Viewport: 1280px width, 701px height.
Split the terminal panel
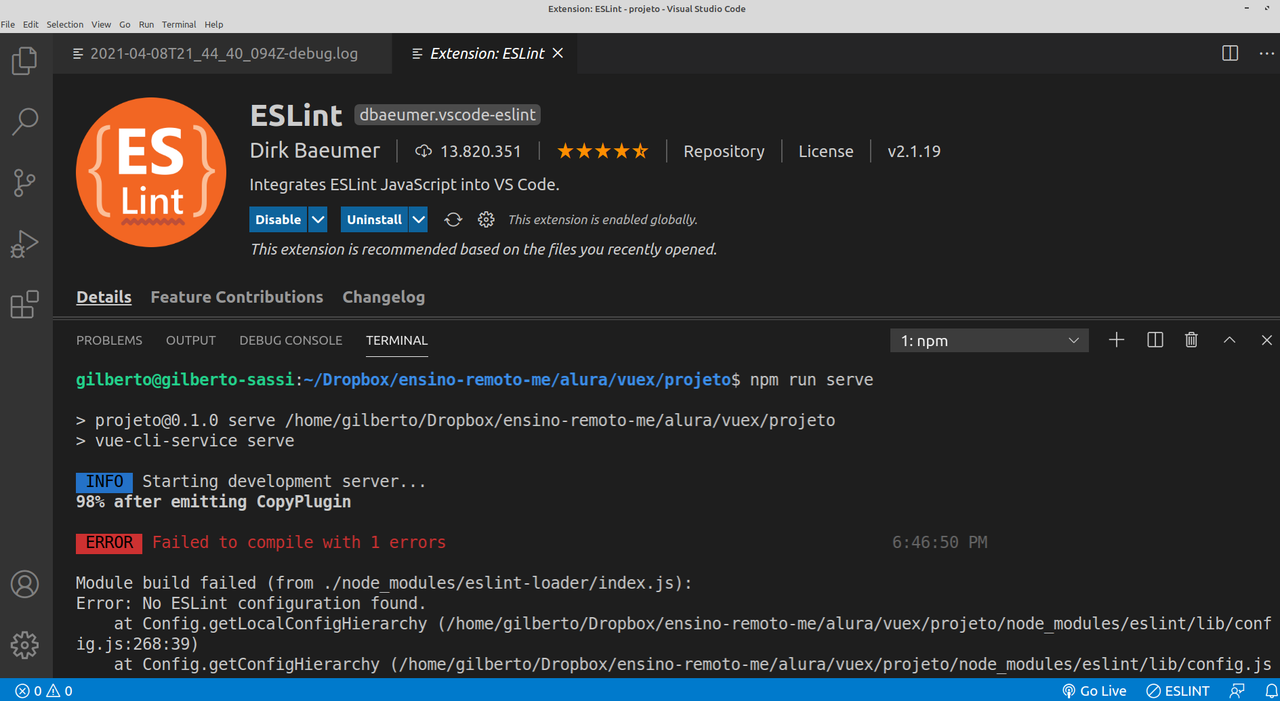tap(1155, 340)
